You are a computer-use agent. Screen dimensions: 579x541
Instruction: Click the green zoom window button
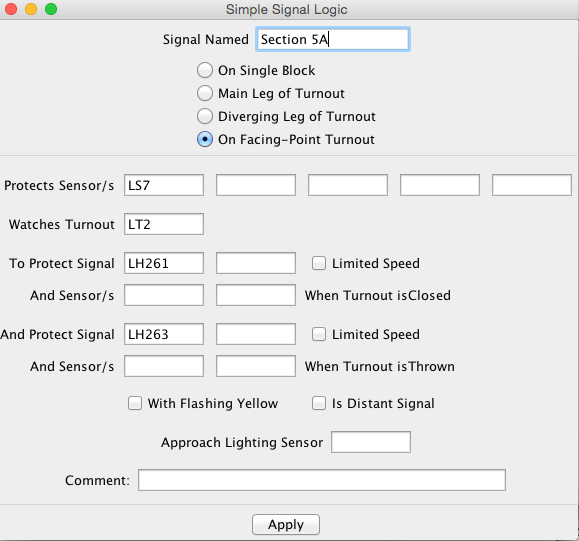click(51, 9)
